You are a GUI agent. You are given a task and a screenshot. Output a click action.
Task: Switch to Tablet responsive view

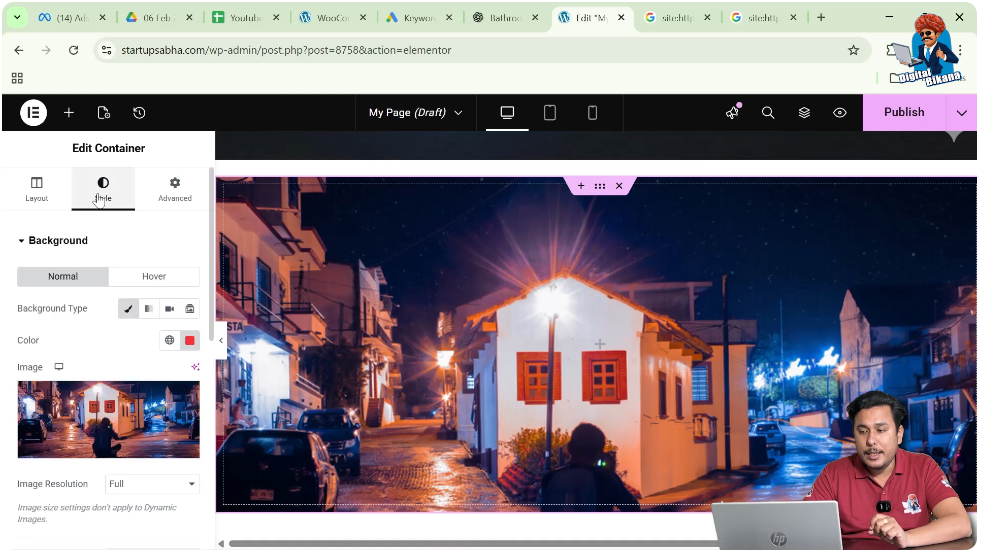(550, 113)
